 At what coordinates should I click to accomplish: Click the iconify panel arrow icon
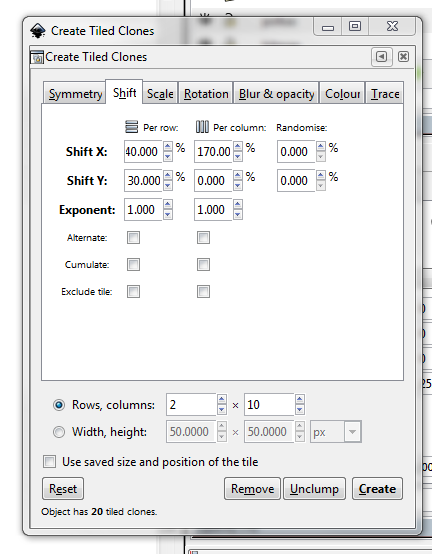(x=381, y=57)
